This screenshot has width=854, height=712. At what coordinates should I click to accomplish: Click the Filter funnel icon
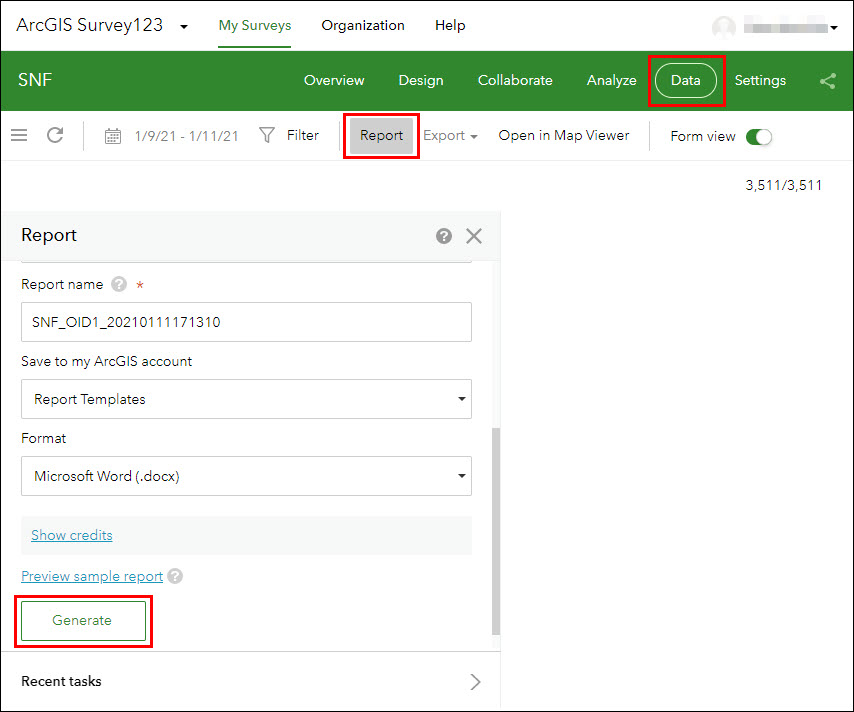coord(267,135)
